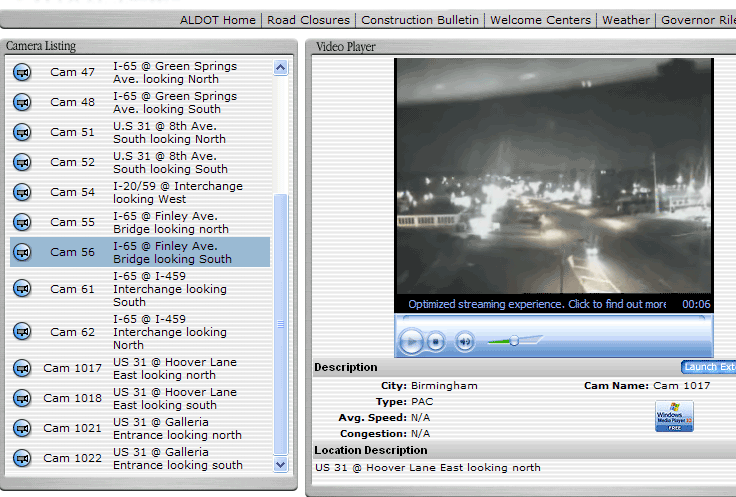This screenshot has height=497, width=736.
Task: Click the video seek bar
Action: coord(554,318)
